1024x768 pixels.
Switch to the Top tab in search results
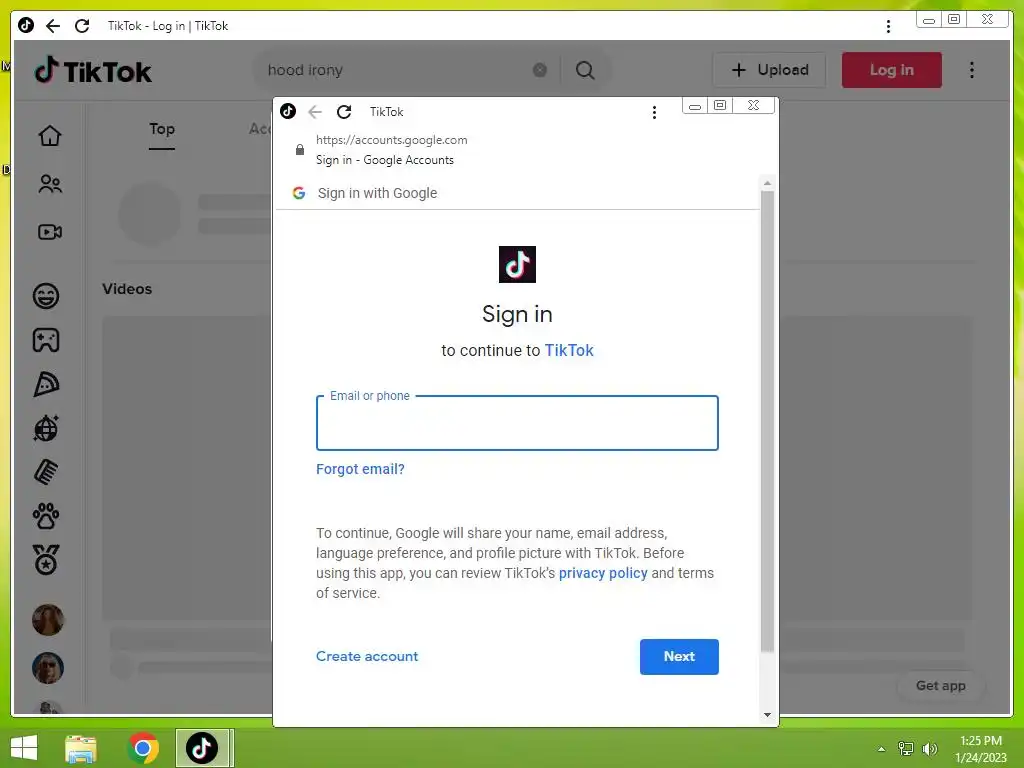click(161, 129)
